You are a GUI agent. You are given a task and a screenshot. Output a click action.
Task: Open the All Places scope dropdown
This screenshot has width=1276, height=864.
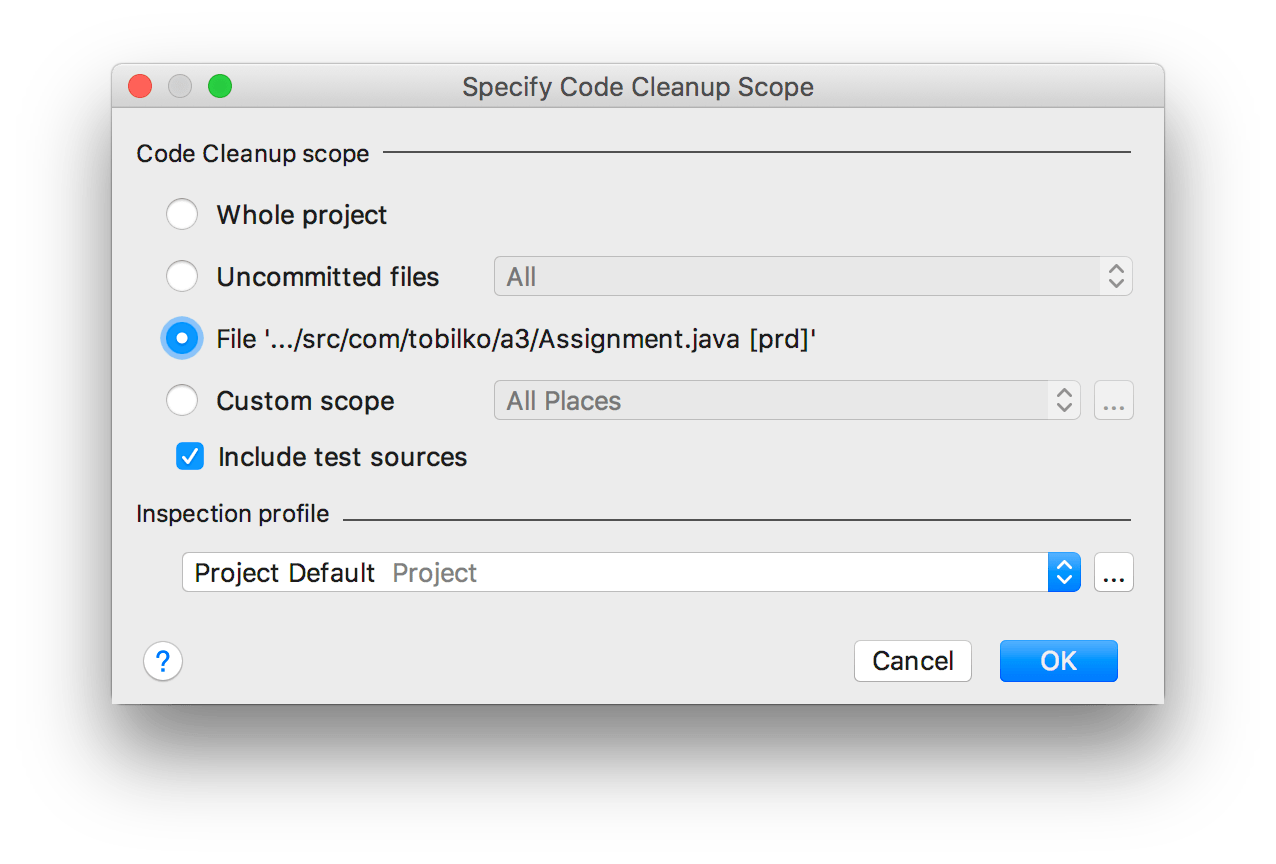tap(780, 400)
